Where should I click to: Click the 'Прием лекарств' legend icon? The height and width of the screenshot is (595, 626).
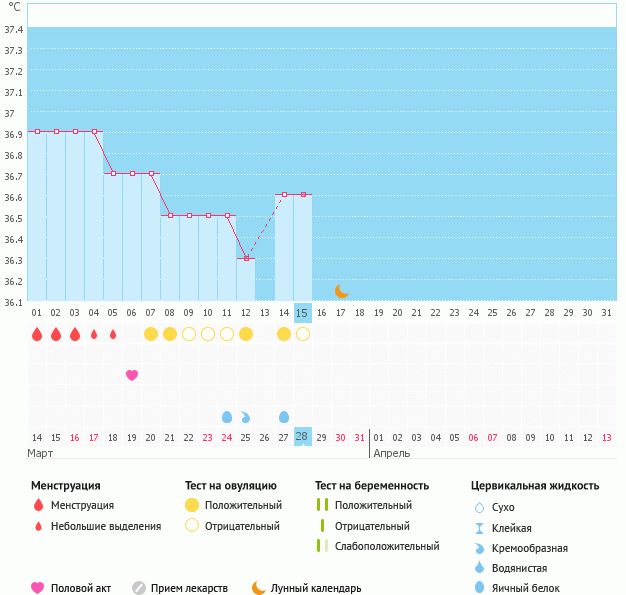(139, 588)
